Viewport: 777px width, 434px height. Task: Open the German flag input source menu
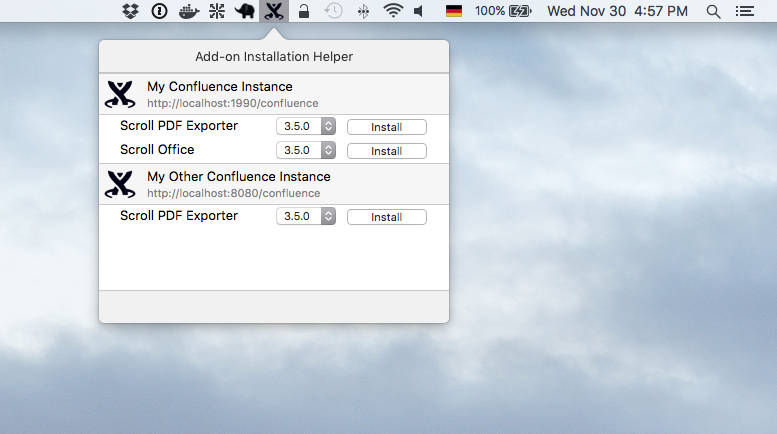coord(454,11)
